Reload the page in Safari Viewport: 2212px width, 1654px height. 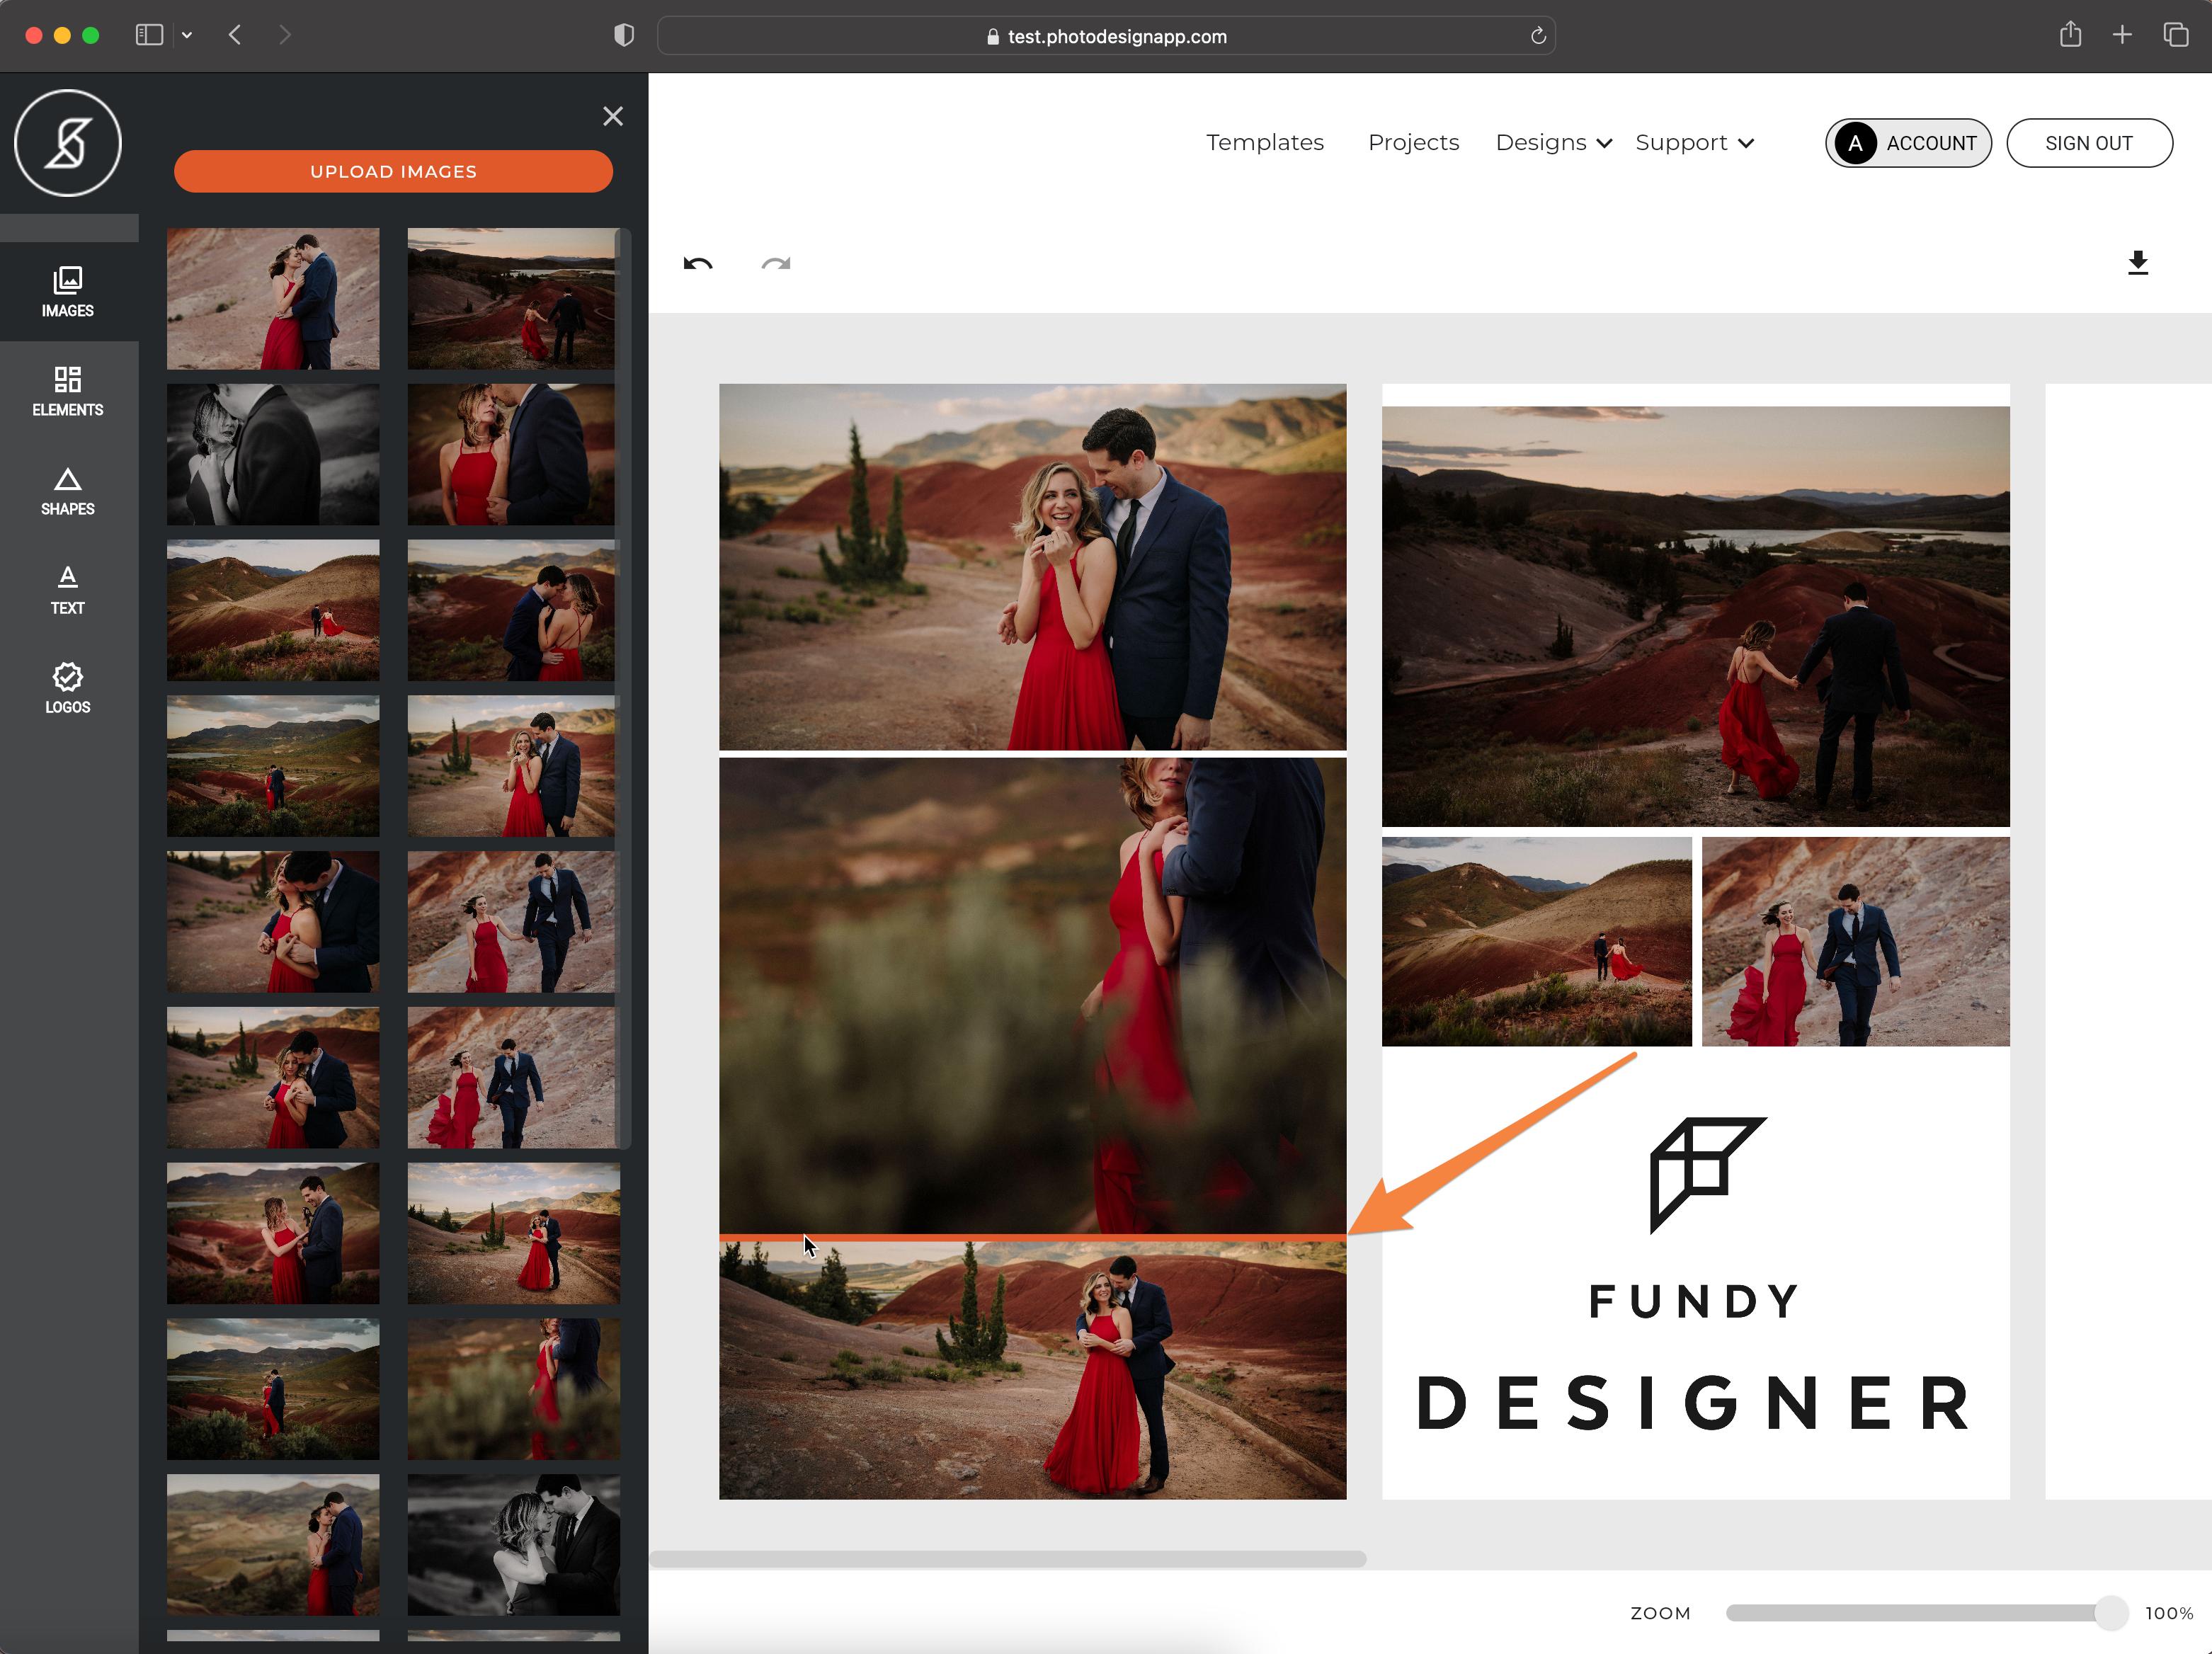click(1538, 36)
